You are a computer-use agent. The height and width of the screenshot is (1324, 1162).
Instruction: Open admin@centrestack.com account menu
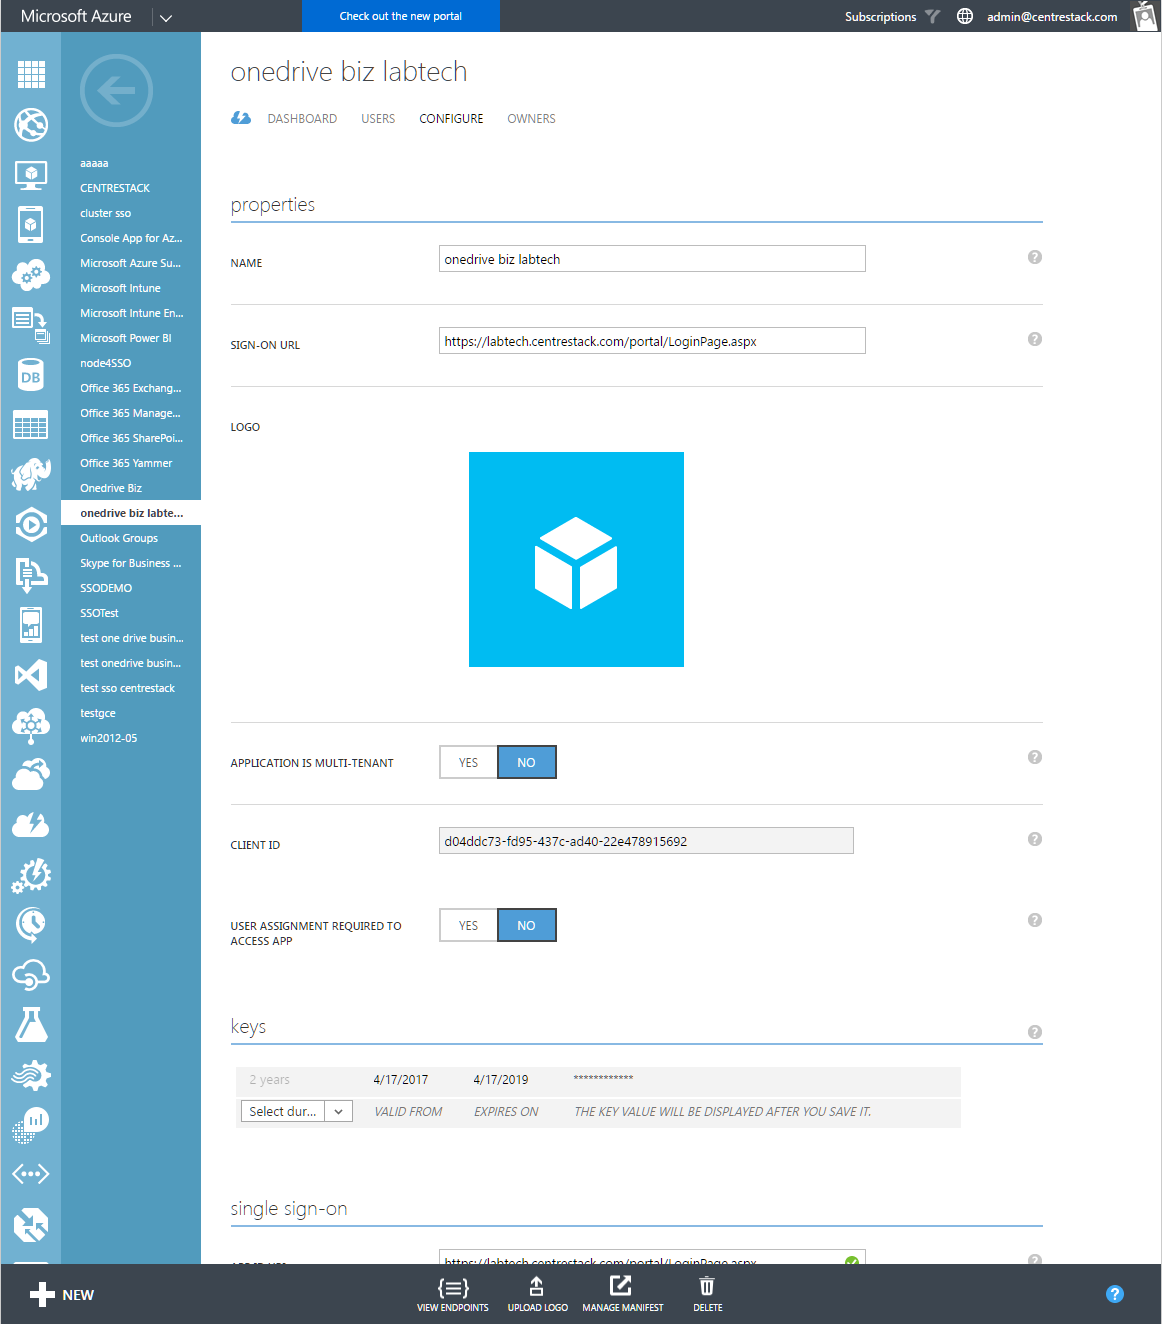[x=1052, y=16]
